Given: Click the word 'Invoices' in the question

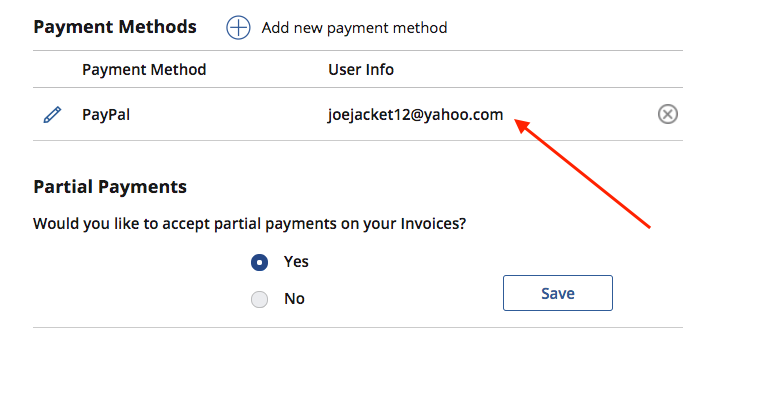Looking at the screenshot, I should [431, 224].
